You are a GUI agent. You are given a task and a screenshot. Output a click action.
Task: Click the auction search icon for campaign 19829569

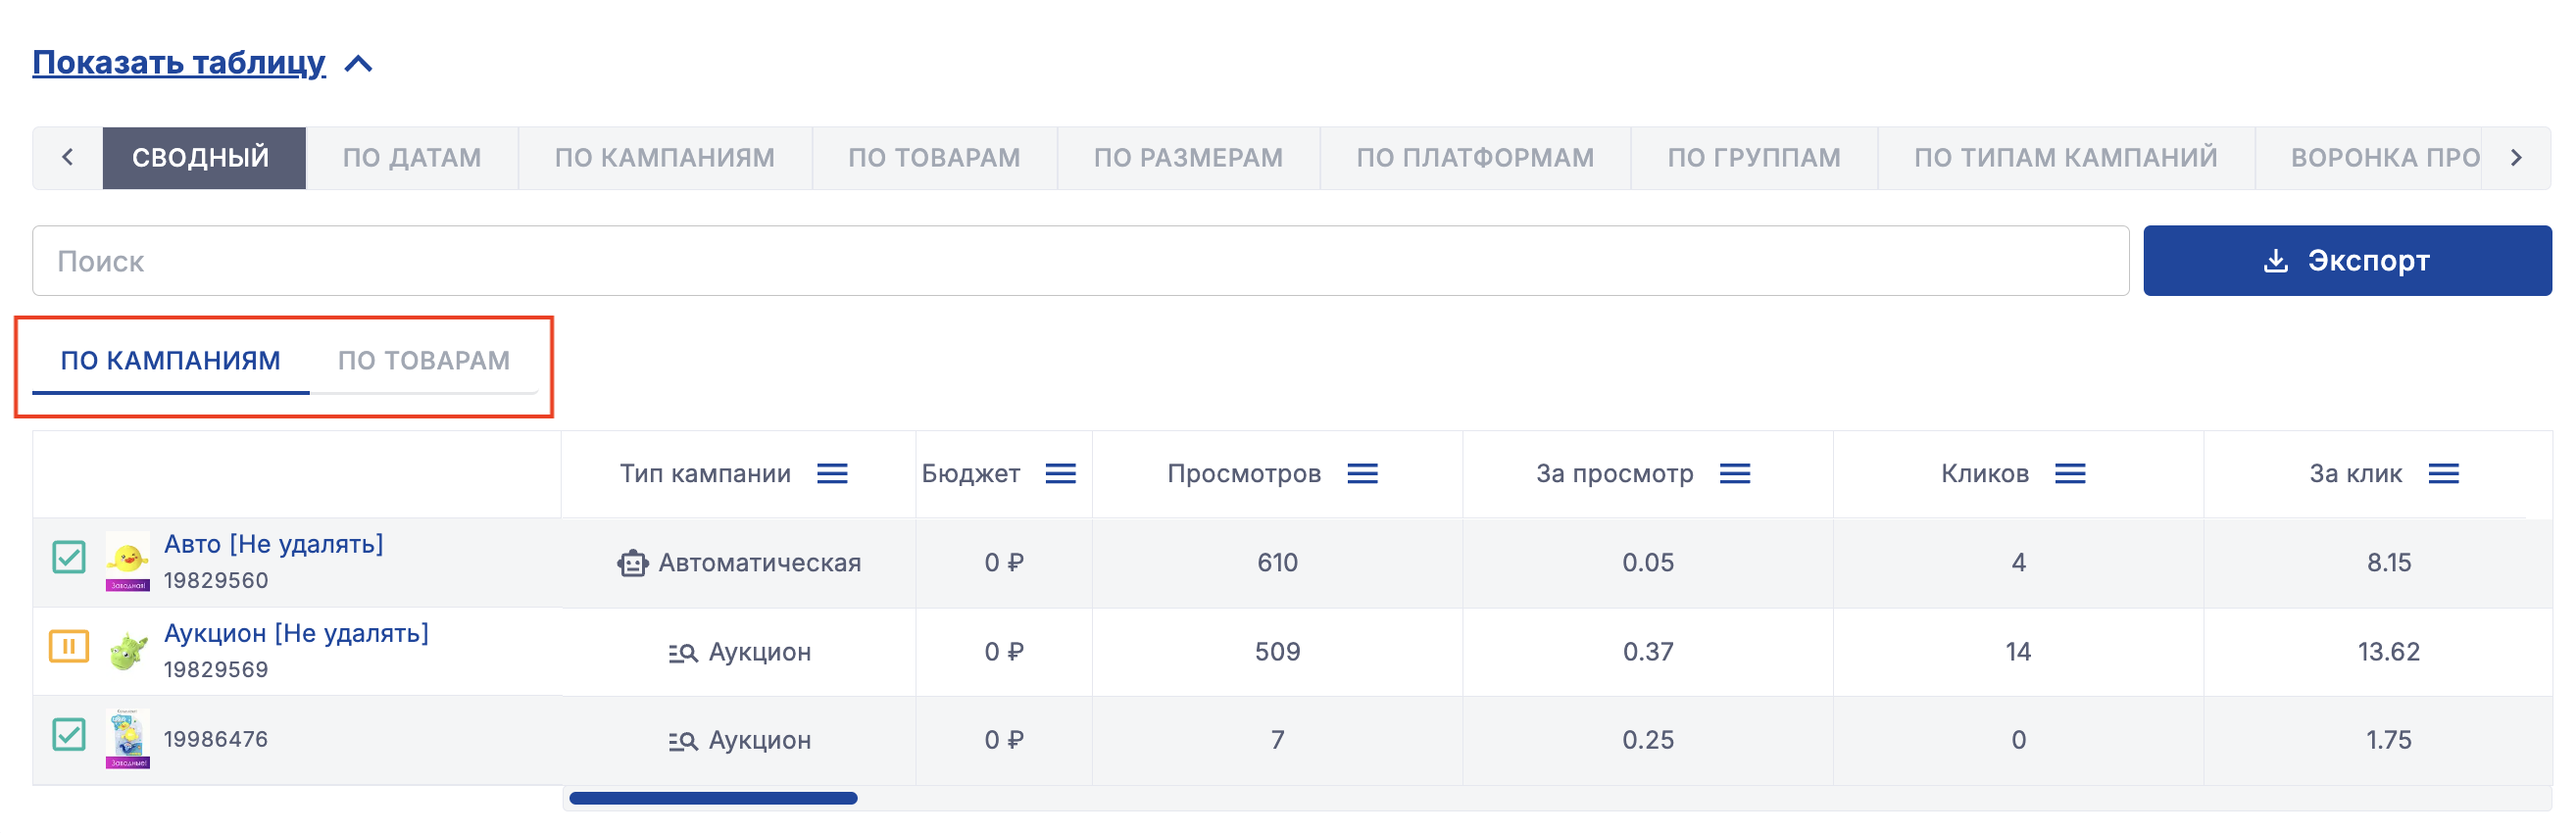click(x=682, y=653)
